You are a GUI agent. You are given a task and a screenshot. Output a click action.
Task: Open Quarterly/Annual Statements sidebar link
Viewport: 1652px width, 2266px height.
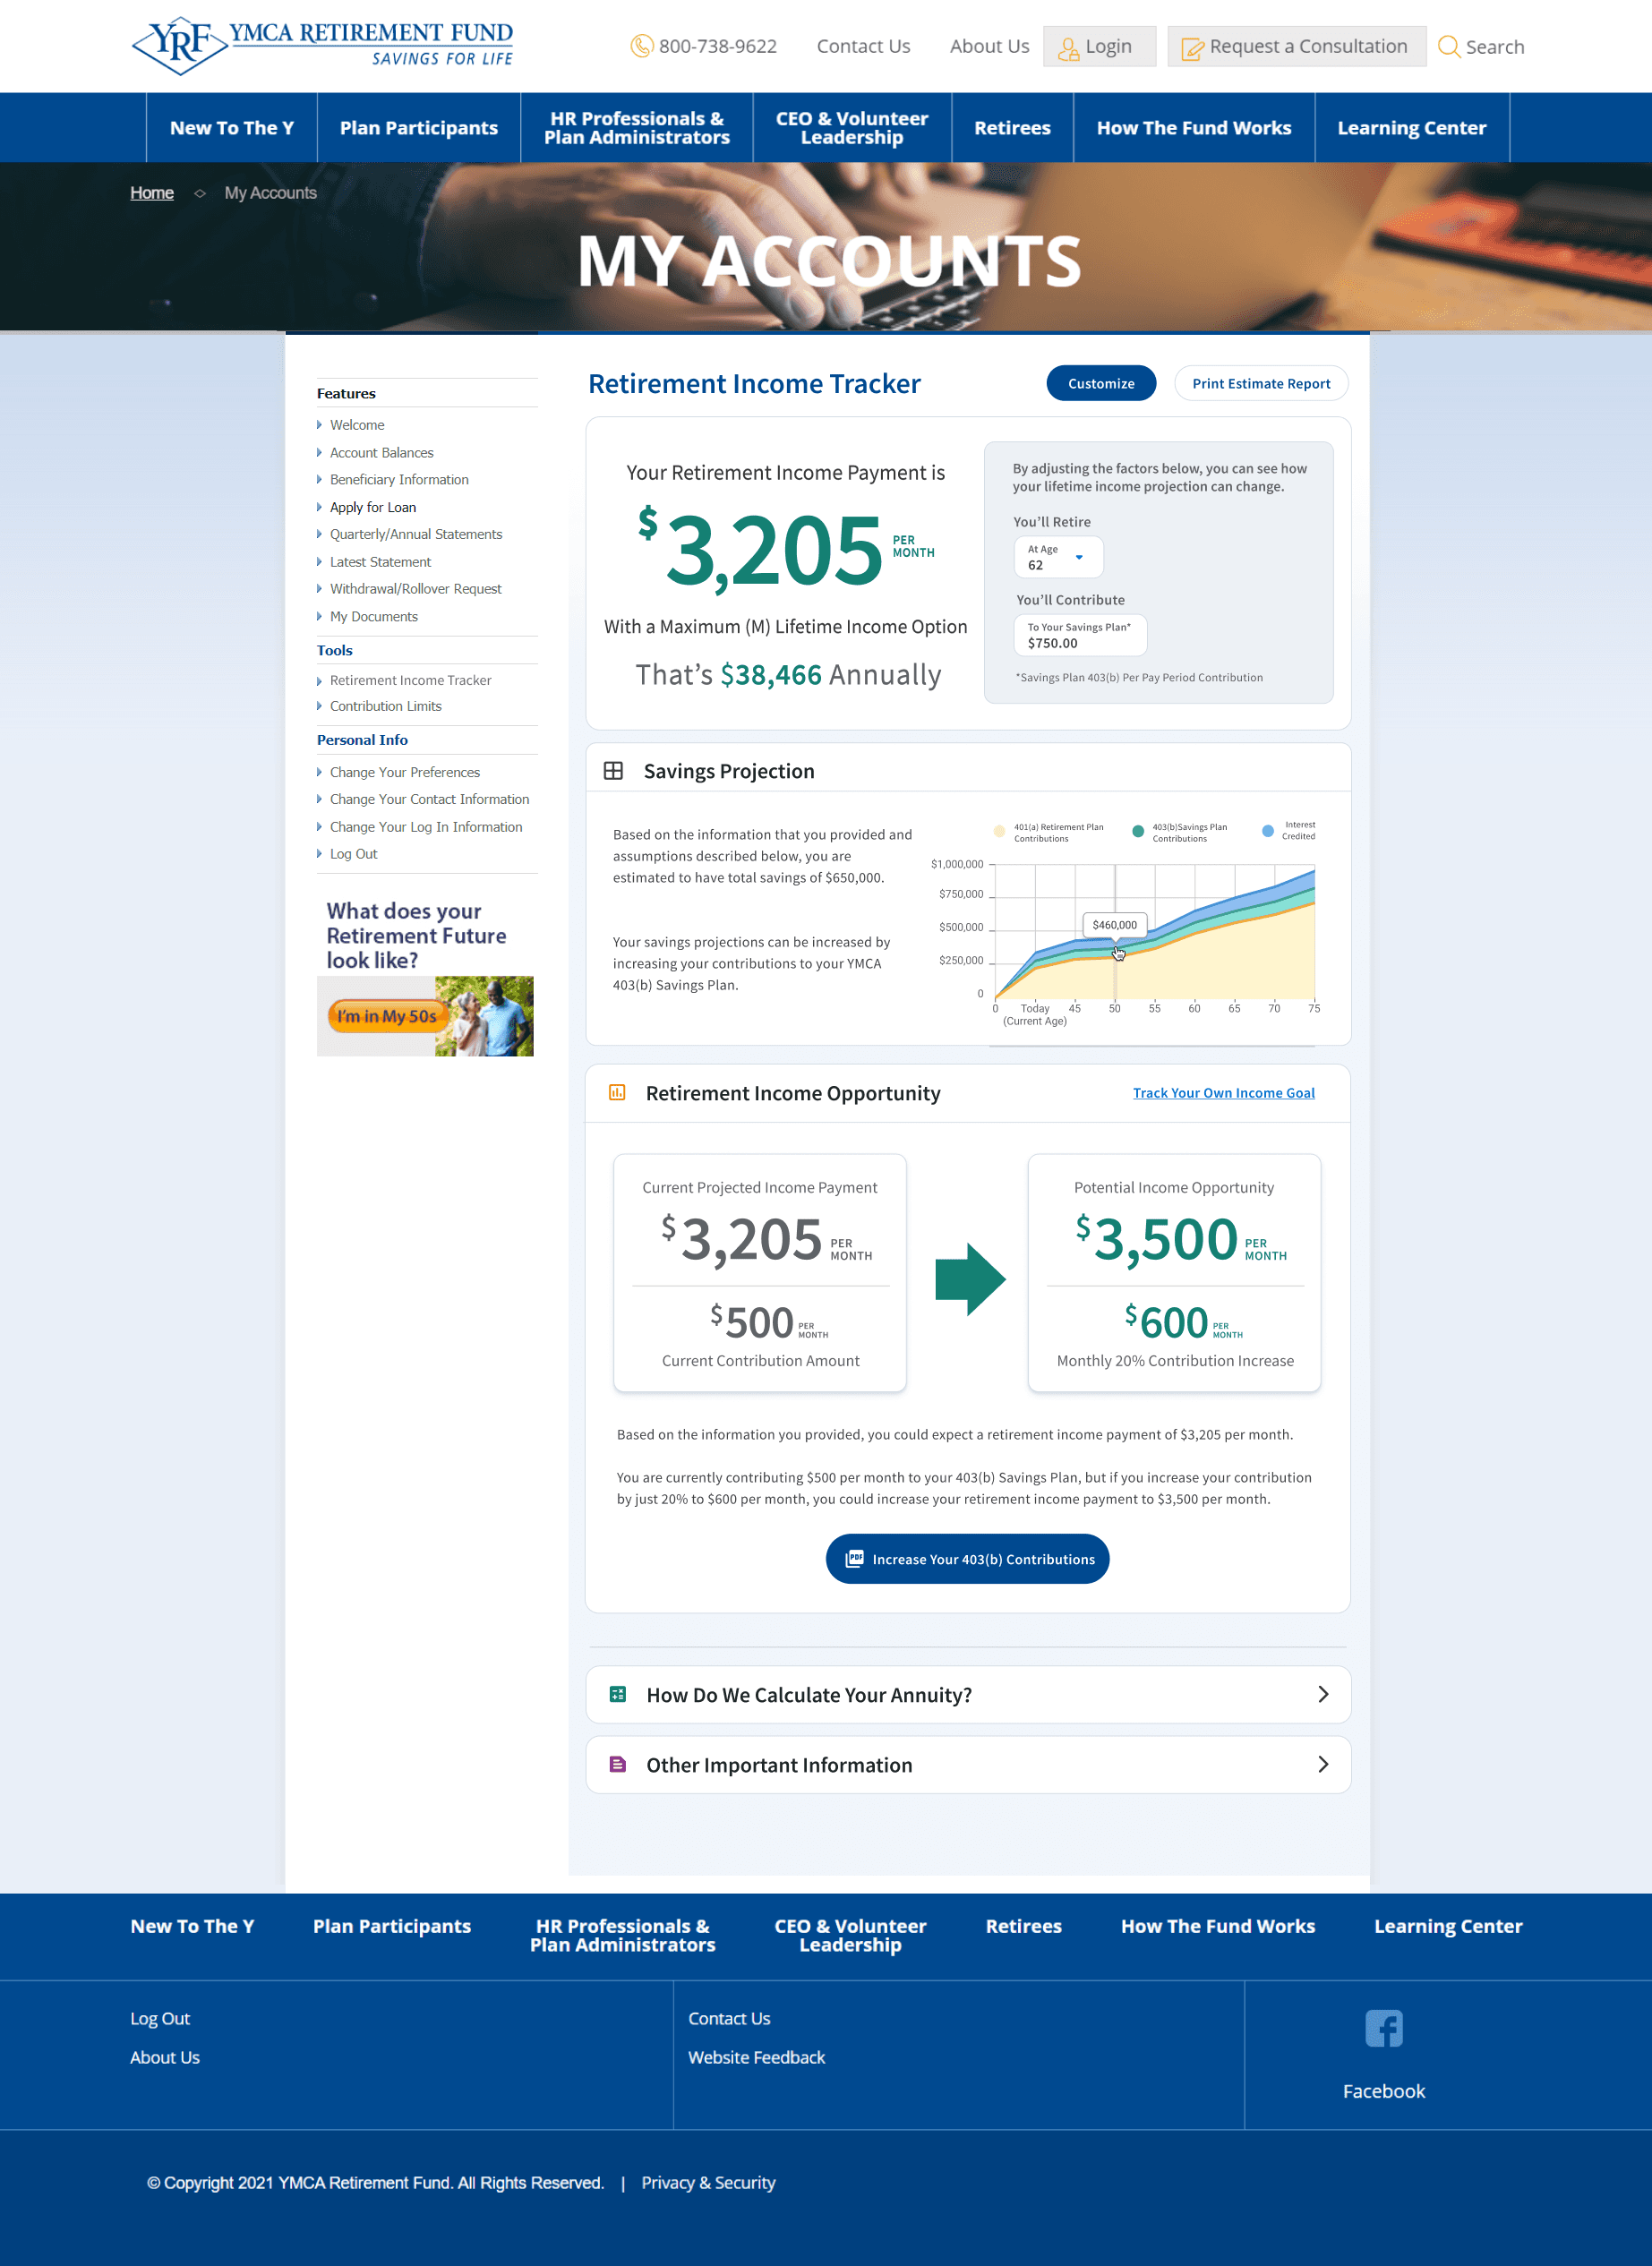416,534
